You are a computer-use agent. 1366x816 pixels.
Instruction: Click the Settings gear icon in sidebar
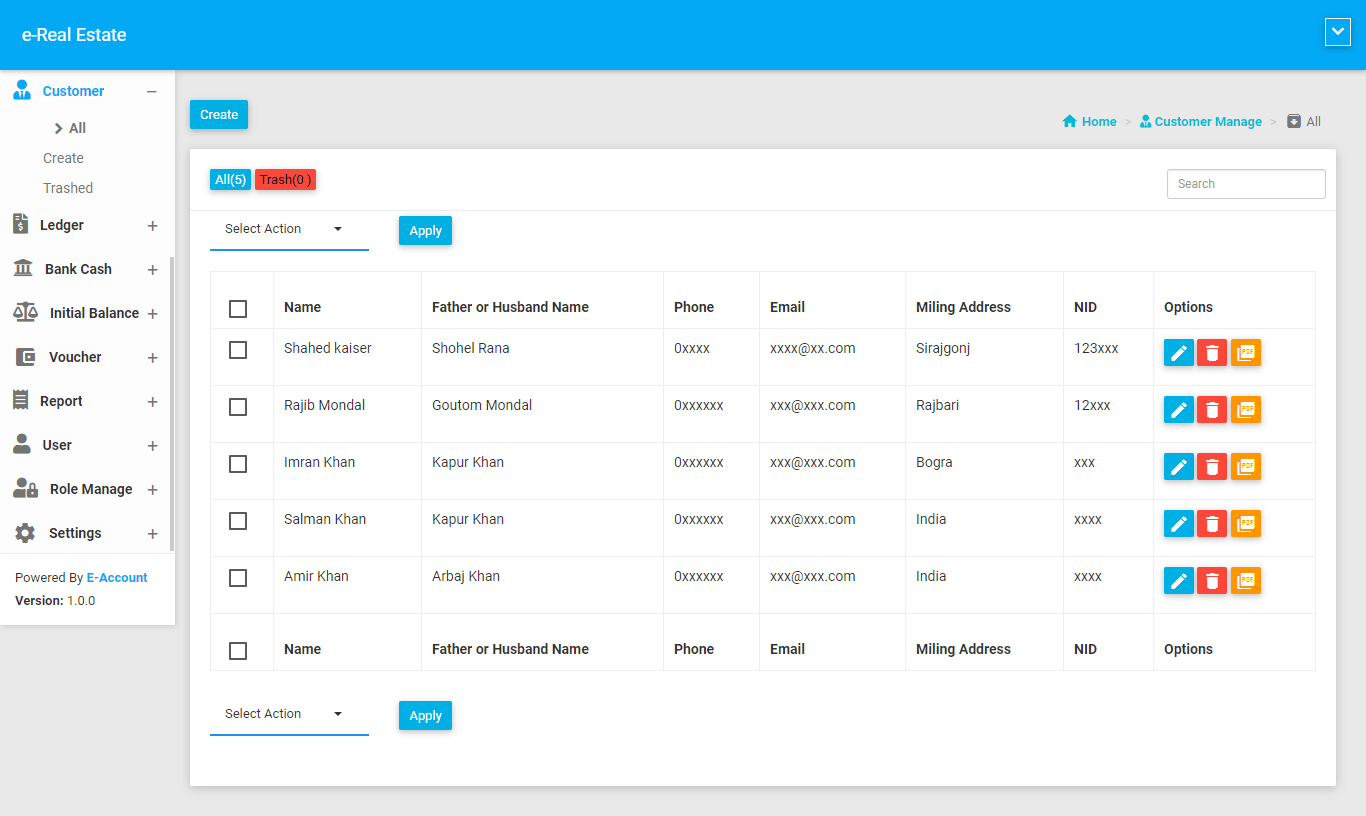click(25, 533)
